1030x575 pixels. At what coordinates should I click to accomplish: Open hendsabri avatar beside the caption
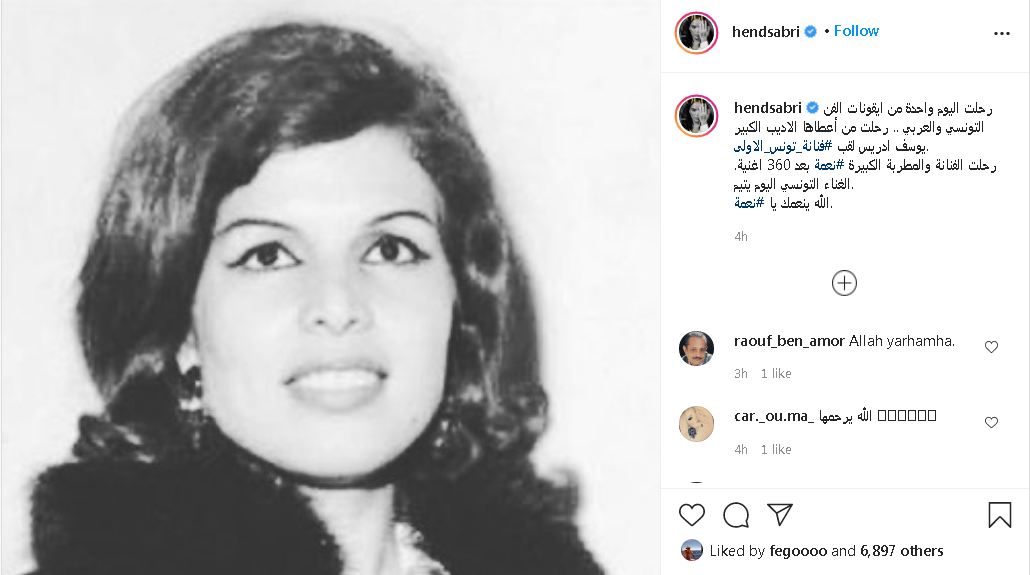click(696, 116)
